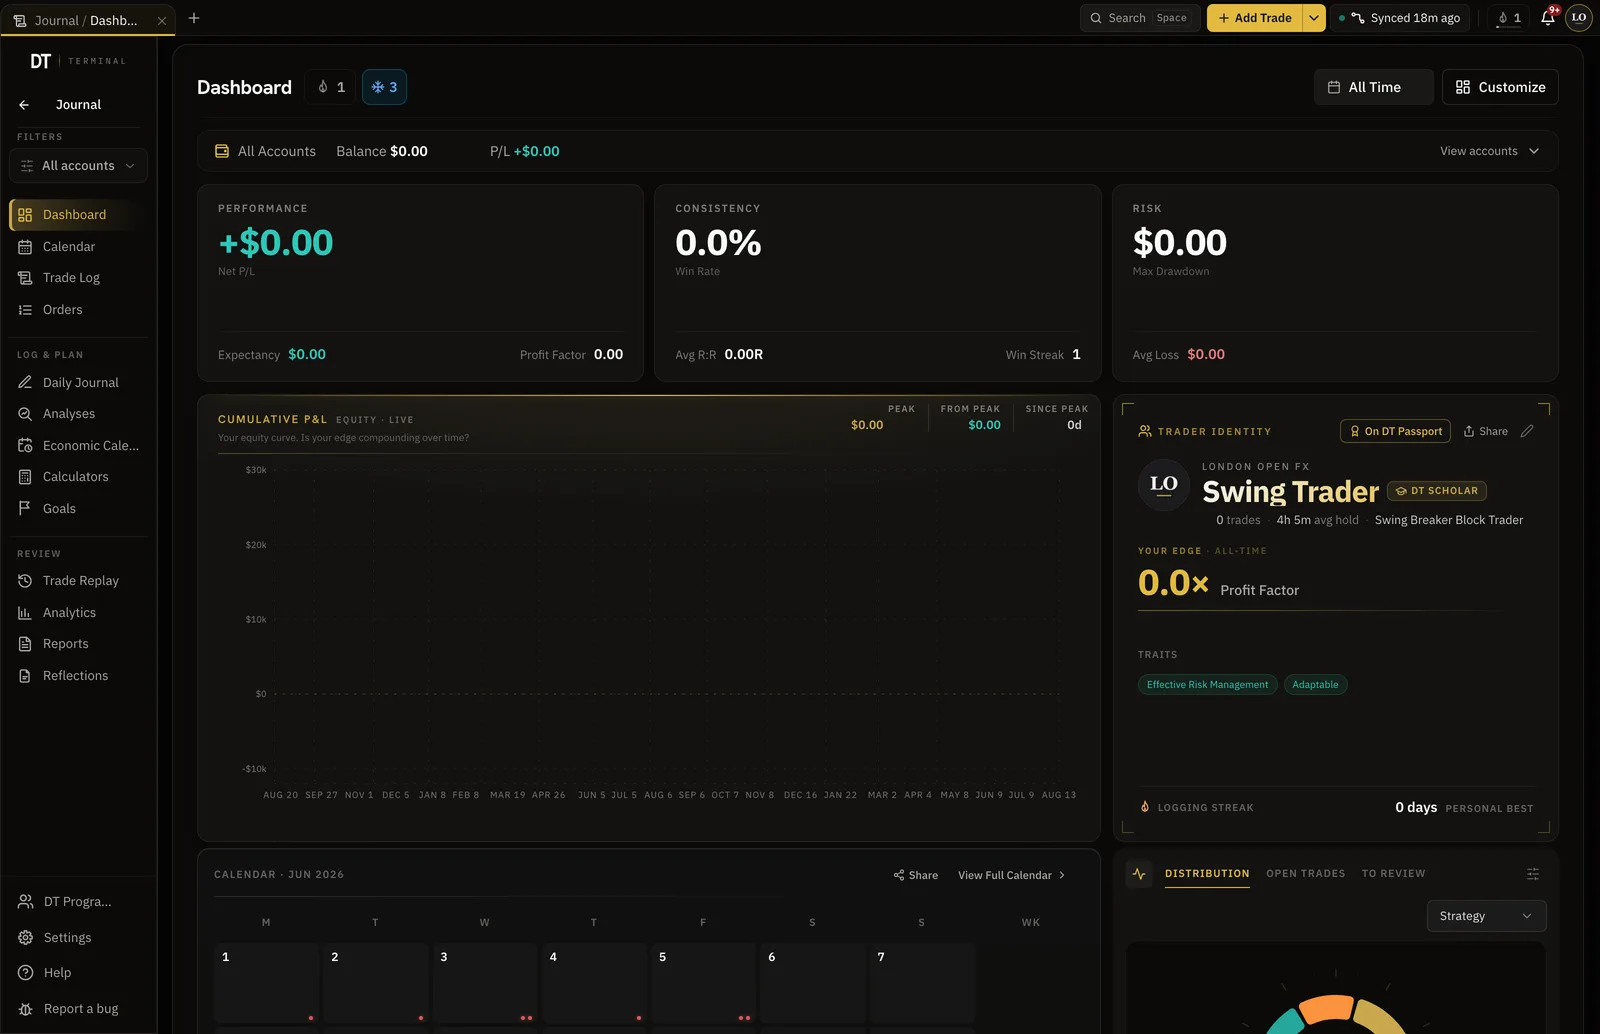Open Analytics in Review section
The image size is (1600, 1034).
[x=78, y=613]
